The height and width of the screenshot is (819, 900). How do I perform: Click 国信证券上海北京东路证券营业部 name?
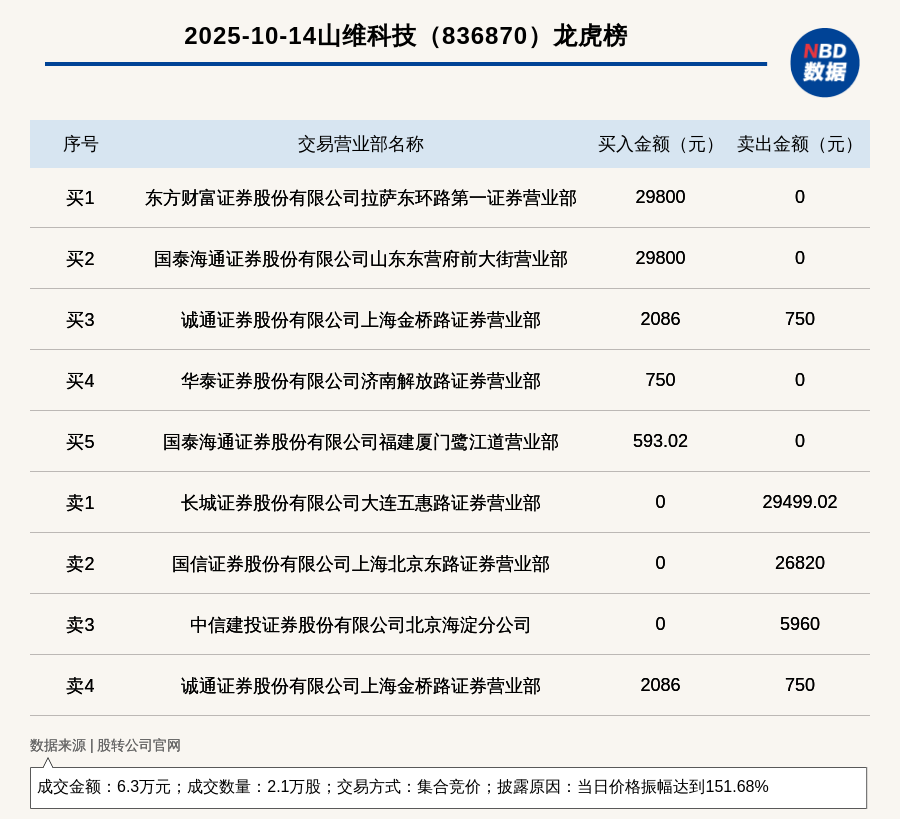pos(360,564)
